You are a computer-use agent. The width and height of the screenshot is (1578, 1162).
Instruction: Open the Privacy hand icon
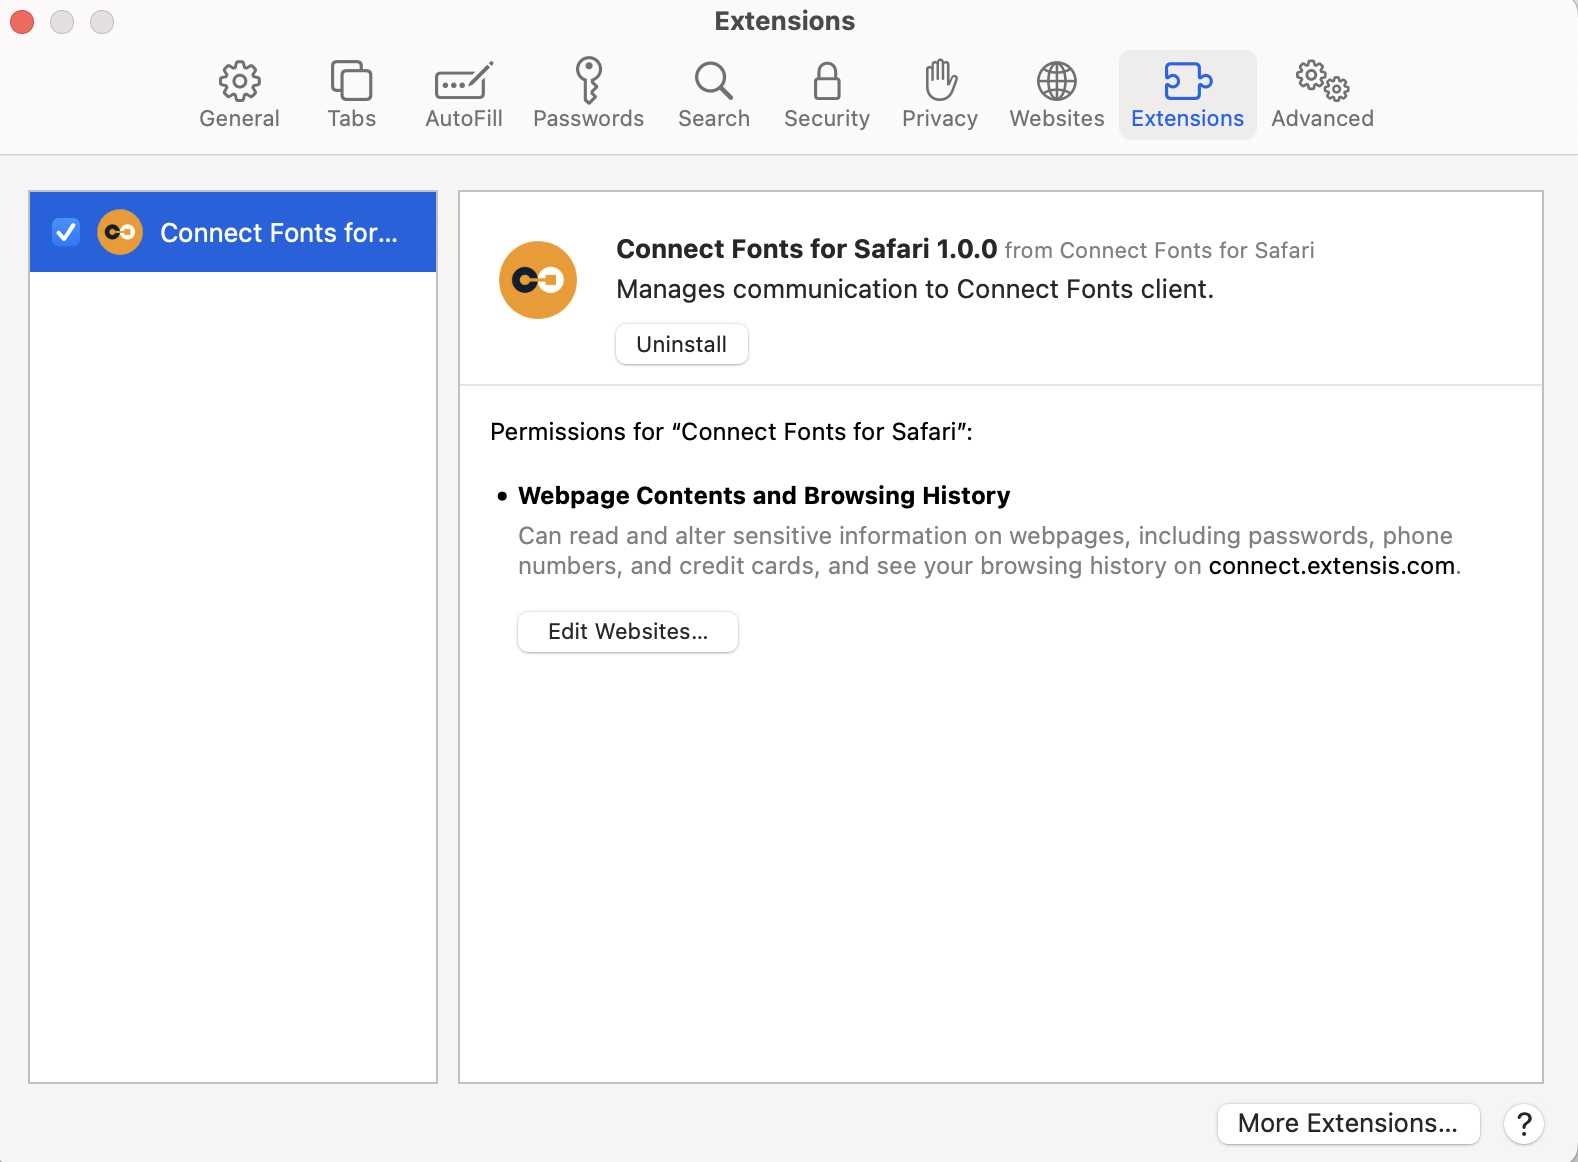[x=940, y=80]
